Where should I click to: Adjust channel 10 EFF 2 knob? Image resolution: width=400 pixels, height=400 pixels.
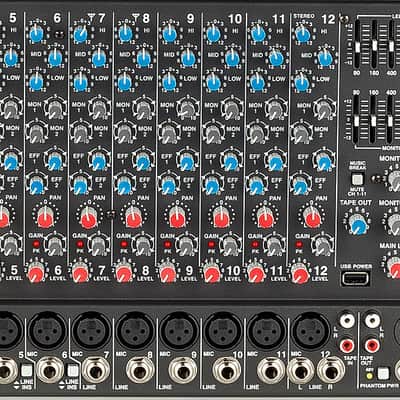click(x=213, y=186)
